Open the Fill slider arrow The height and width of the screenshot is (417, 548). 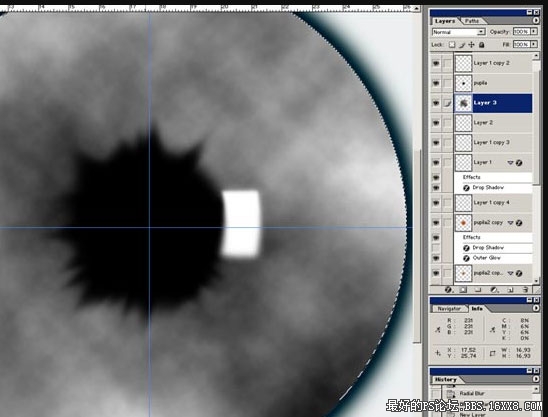(534, 44)
